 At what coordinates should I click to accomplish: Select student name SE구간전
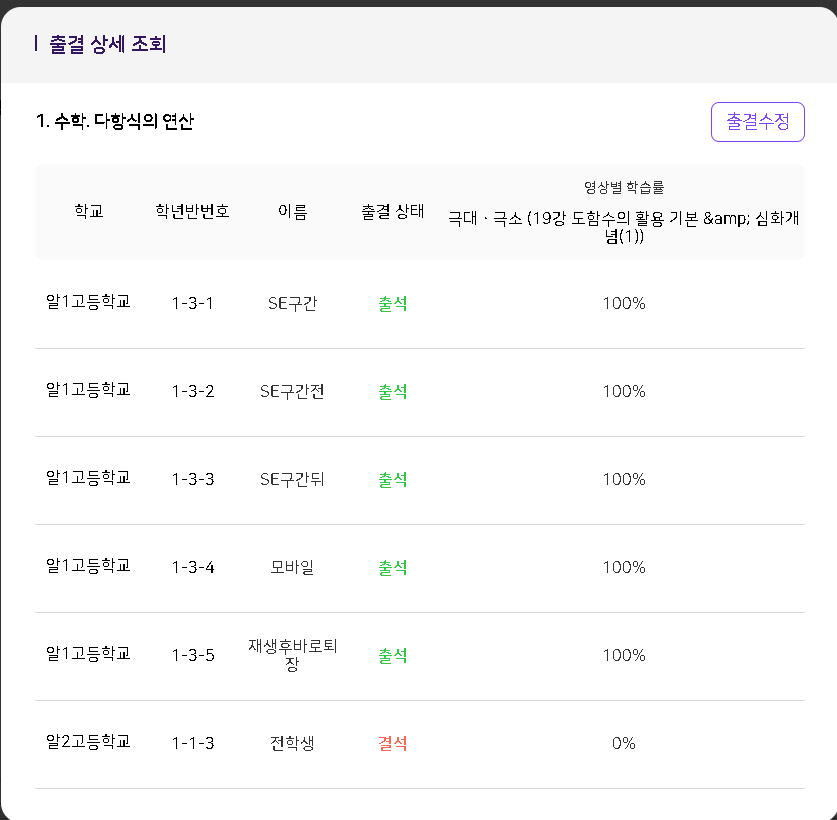tap(293, 392)
